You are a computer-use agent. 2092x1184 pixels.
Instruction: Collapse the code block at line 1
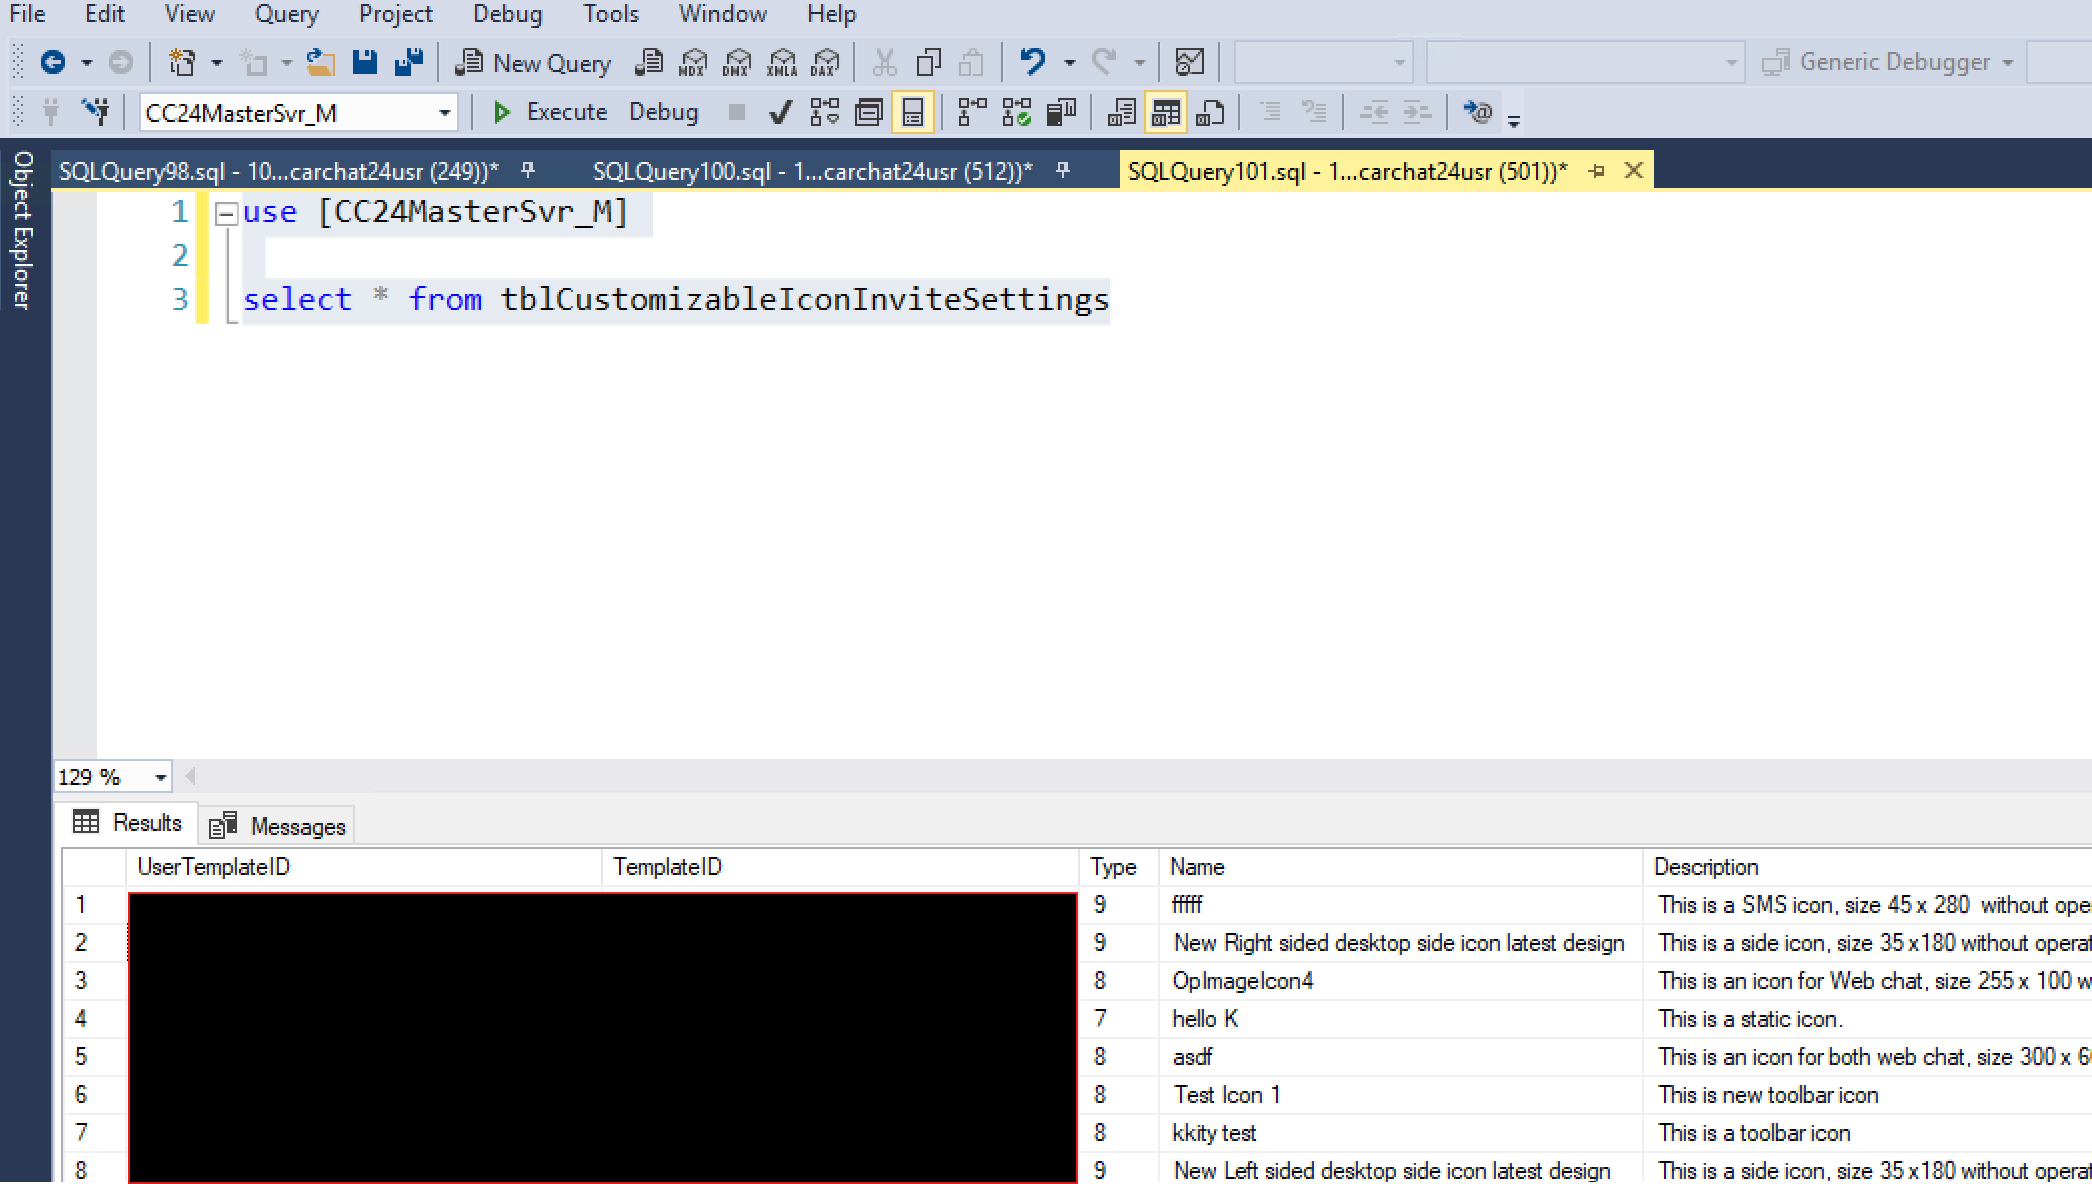[226, 213]
